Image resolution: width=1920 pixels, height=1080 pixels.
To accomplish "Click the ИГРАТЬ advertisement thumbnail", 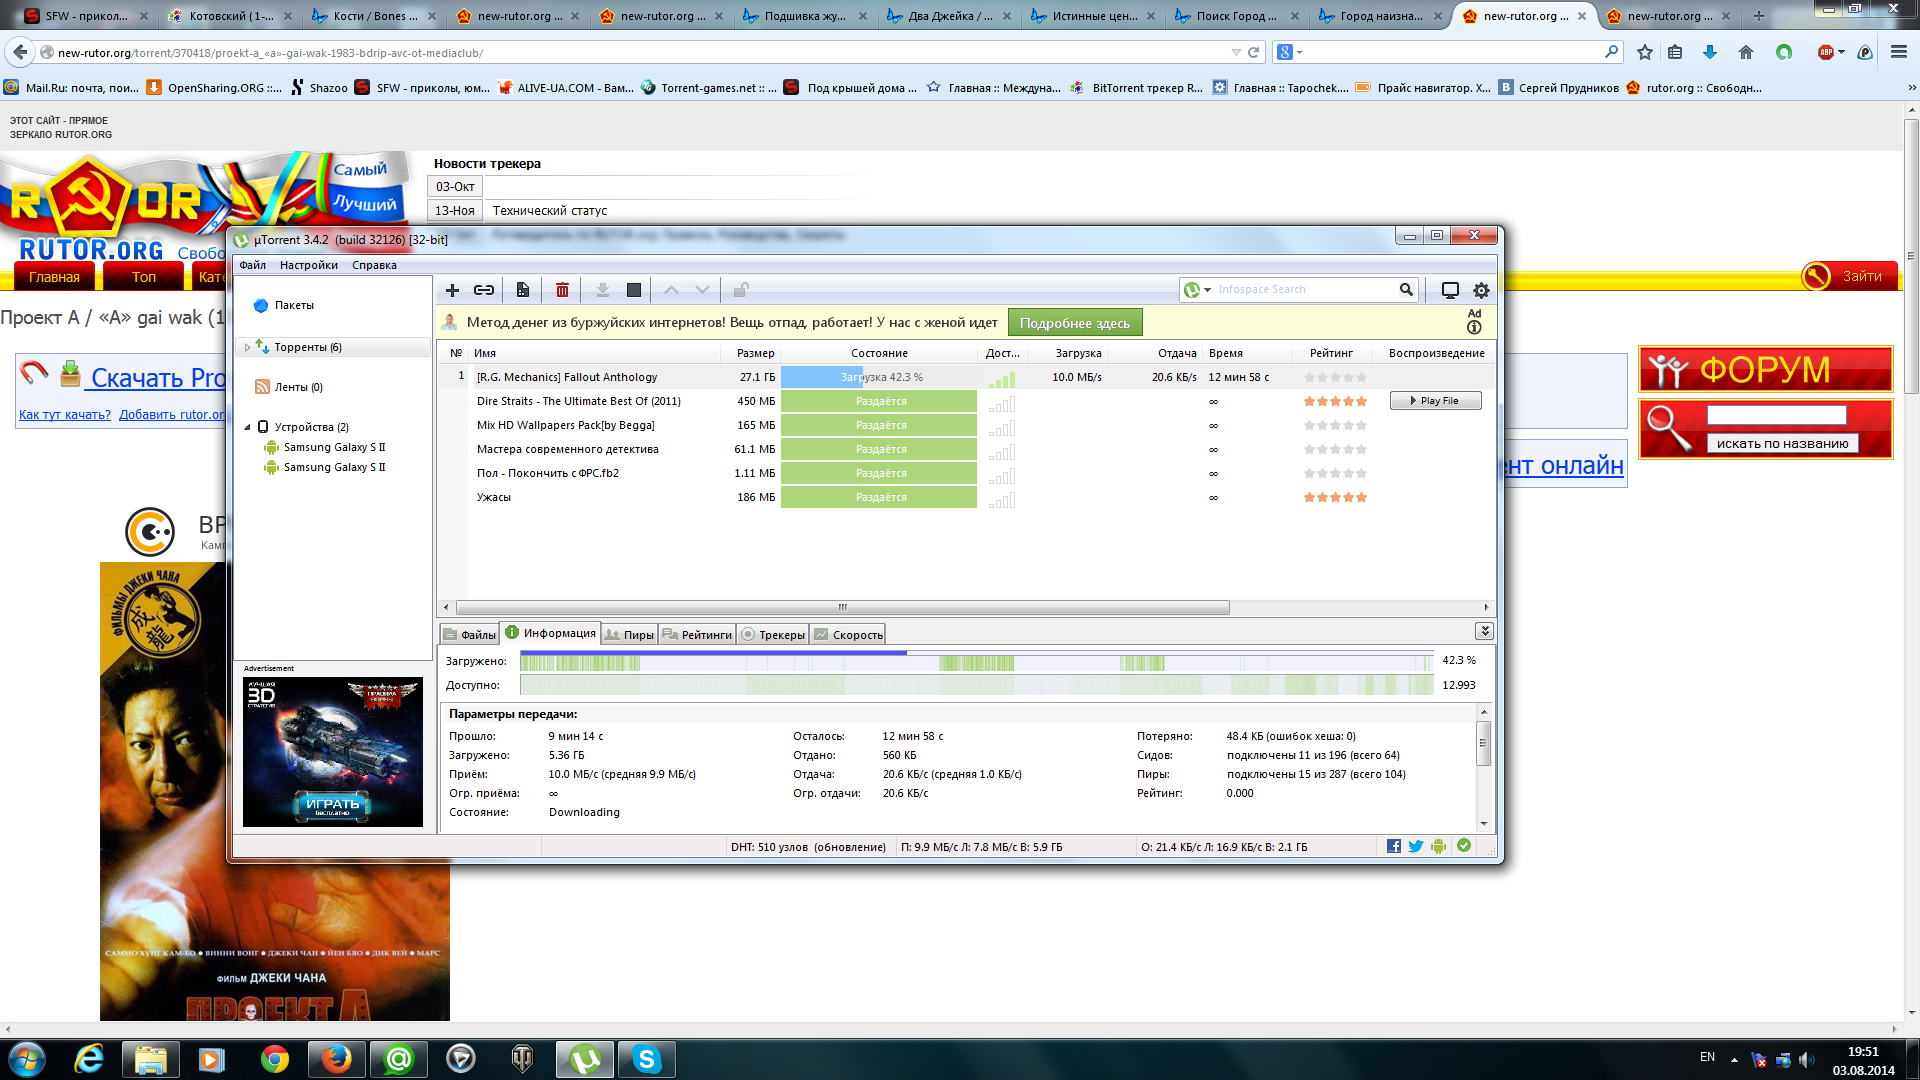I will [x=333, y=752].
